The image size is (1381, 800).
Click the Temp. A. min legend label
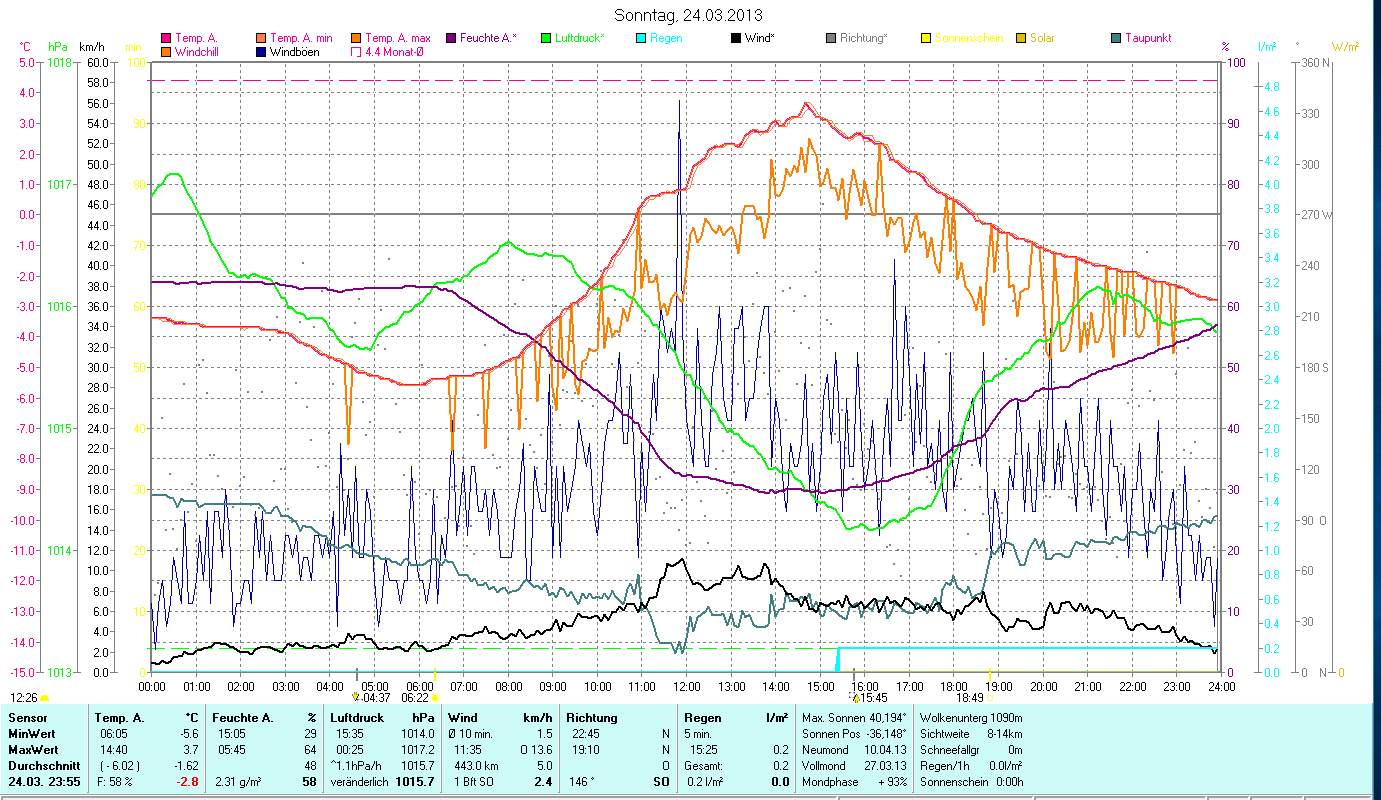[x=298, y=38]
